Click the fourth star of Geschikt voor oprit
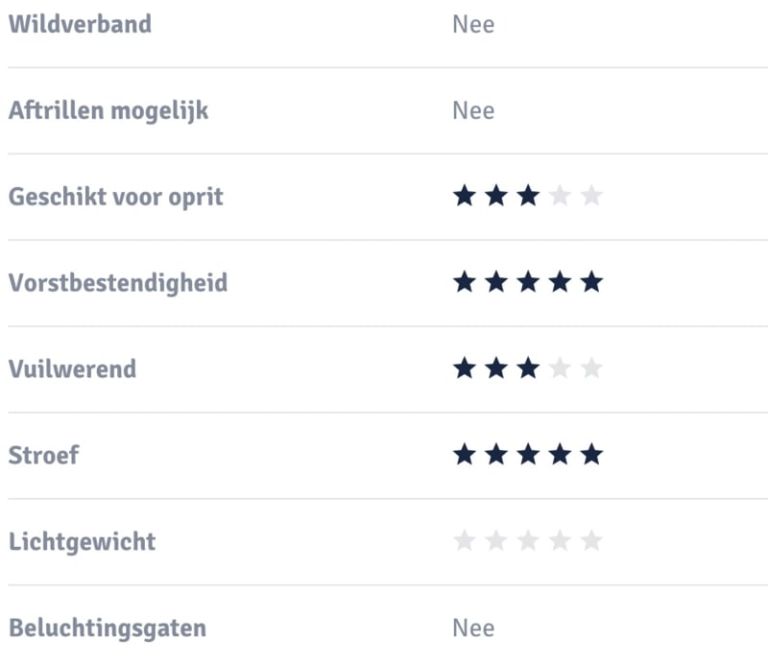This screenshot has height=664, width=768. [560, 196]
